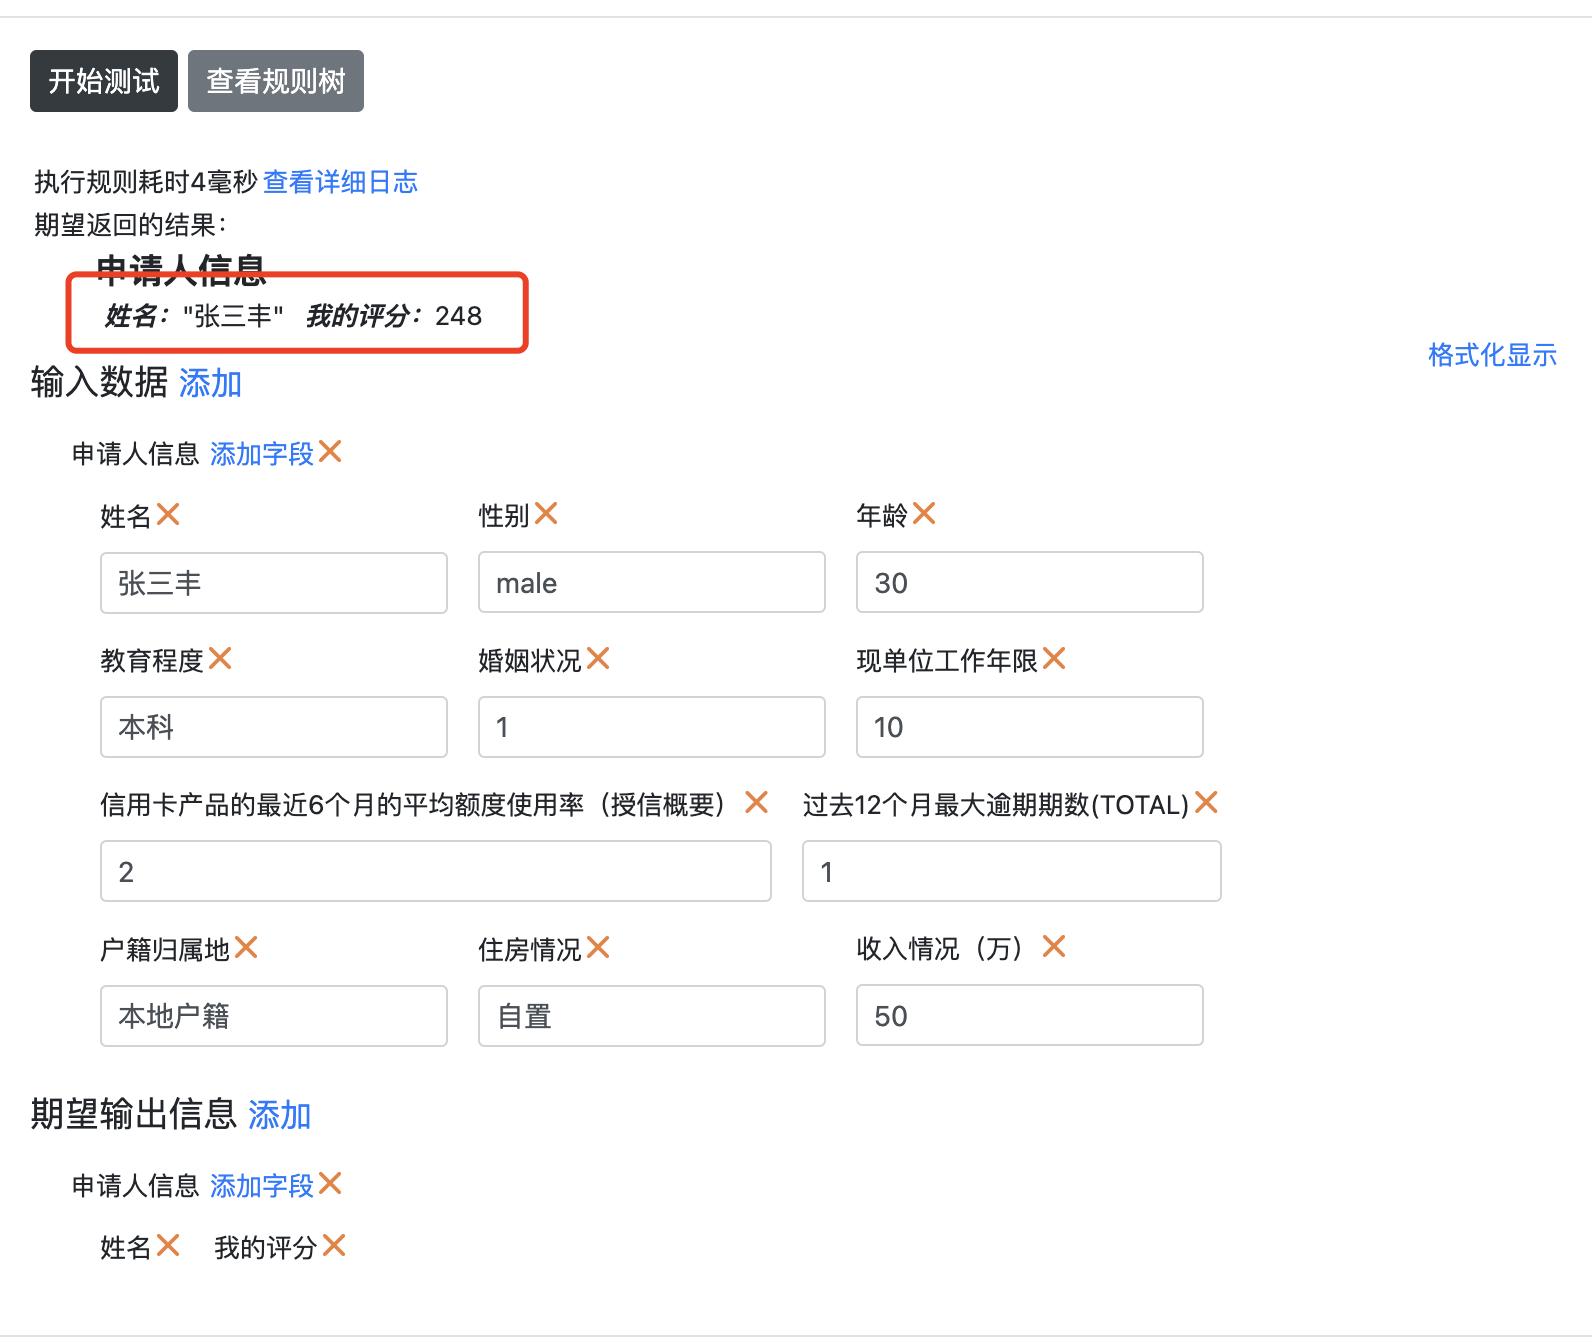Click the 格式化显示 link
The width and height of the screenshot is (1592, 1344).
1492,355
